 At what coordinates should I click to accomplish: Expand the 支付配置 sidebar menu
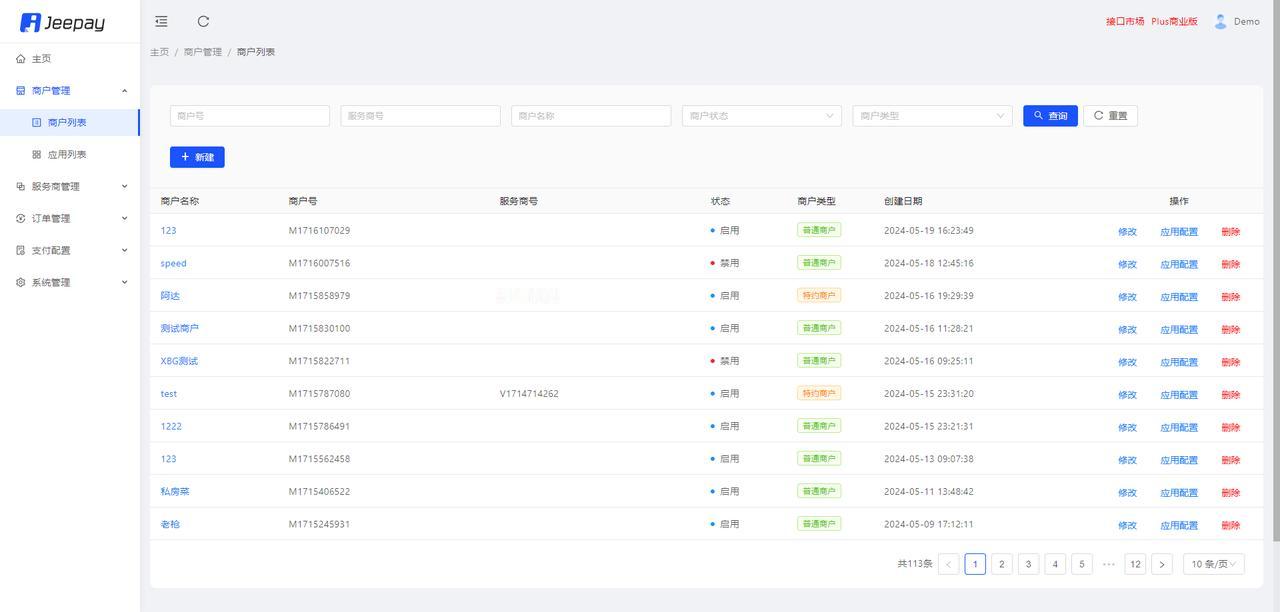pyautogui.click(x=70, y=250)
